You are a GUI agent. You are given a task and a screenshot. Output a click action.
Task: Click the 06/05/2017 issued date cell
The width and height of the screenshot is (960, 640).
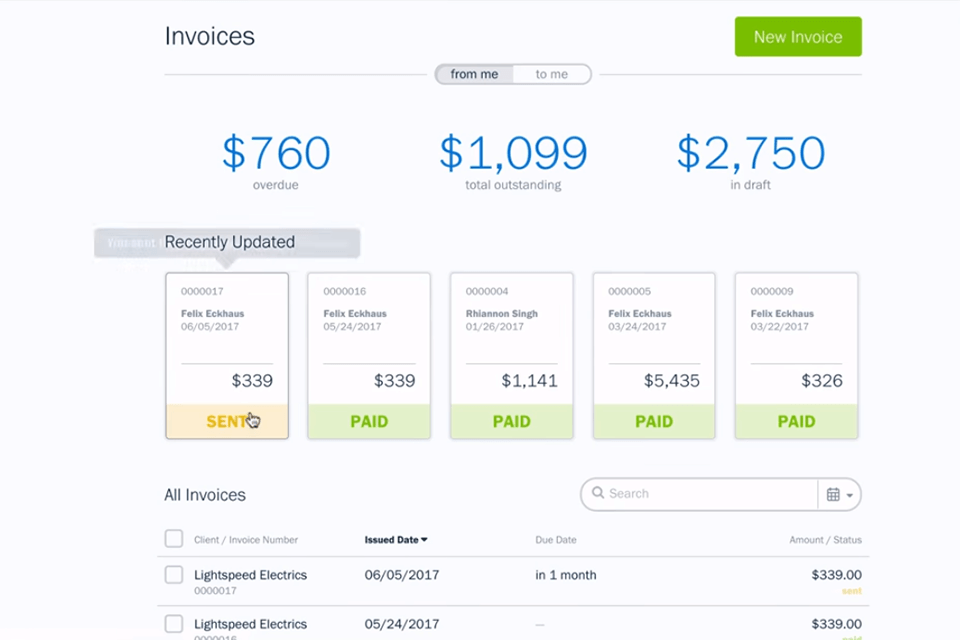point(402,574)
